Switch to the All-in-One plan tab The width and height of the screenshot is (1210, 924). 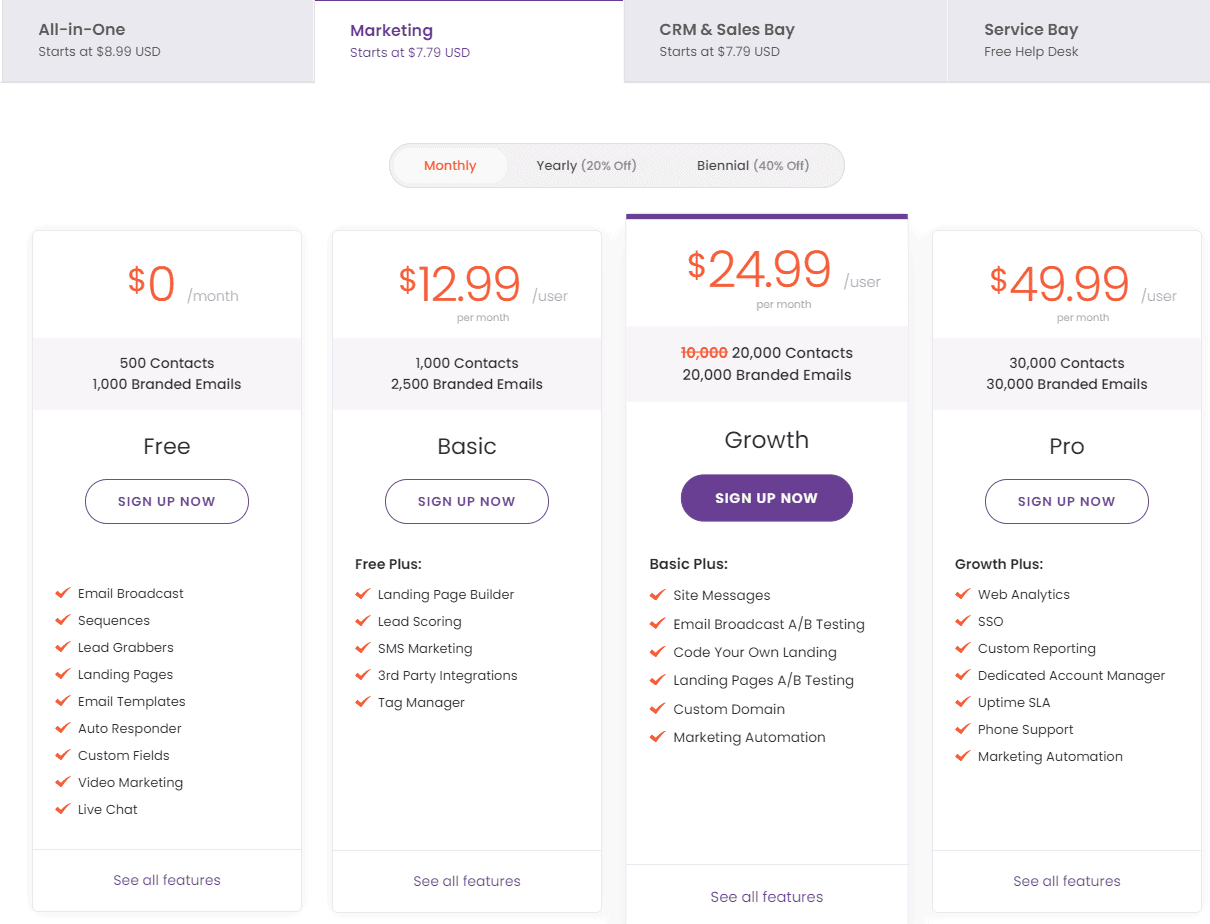point(157,40)
